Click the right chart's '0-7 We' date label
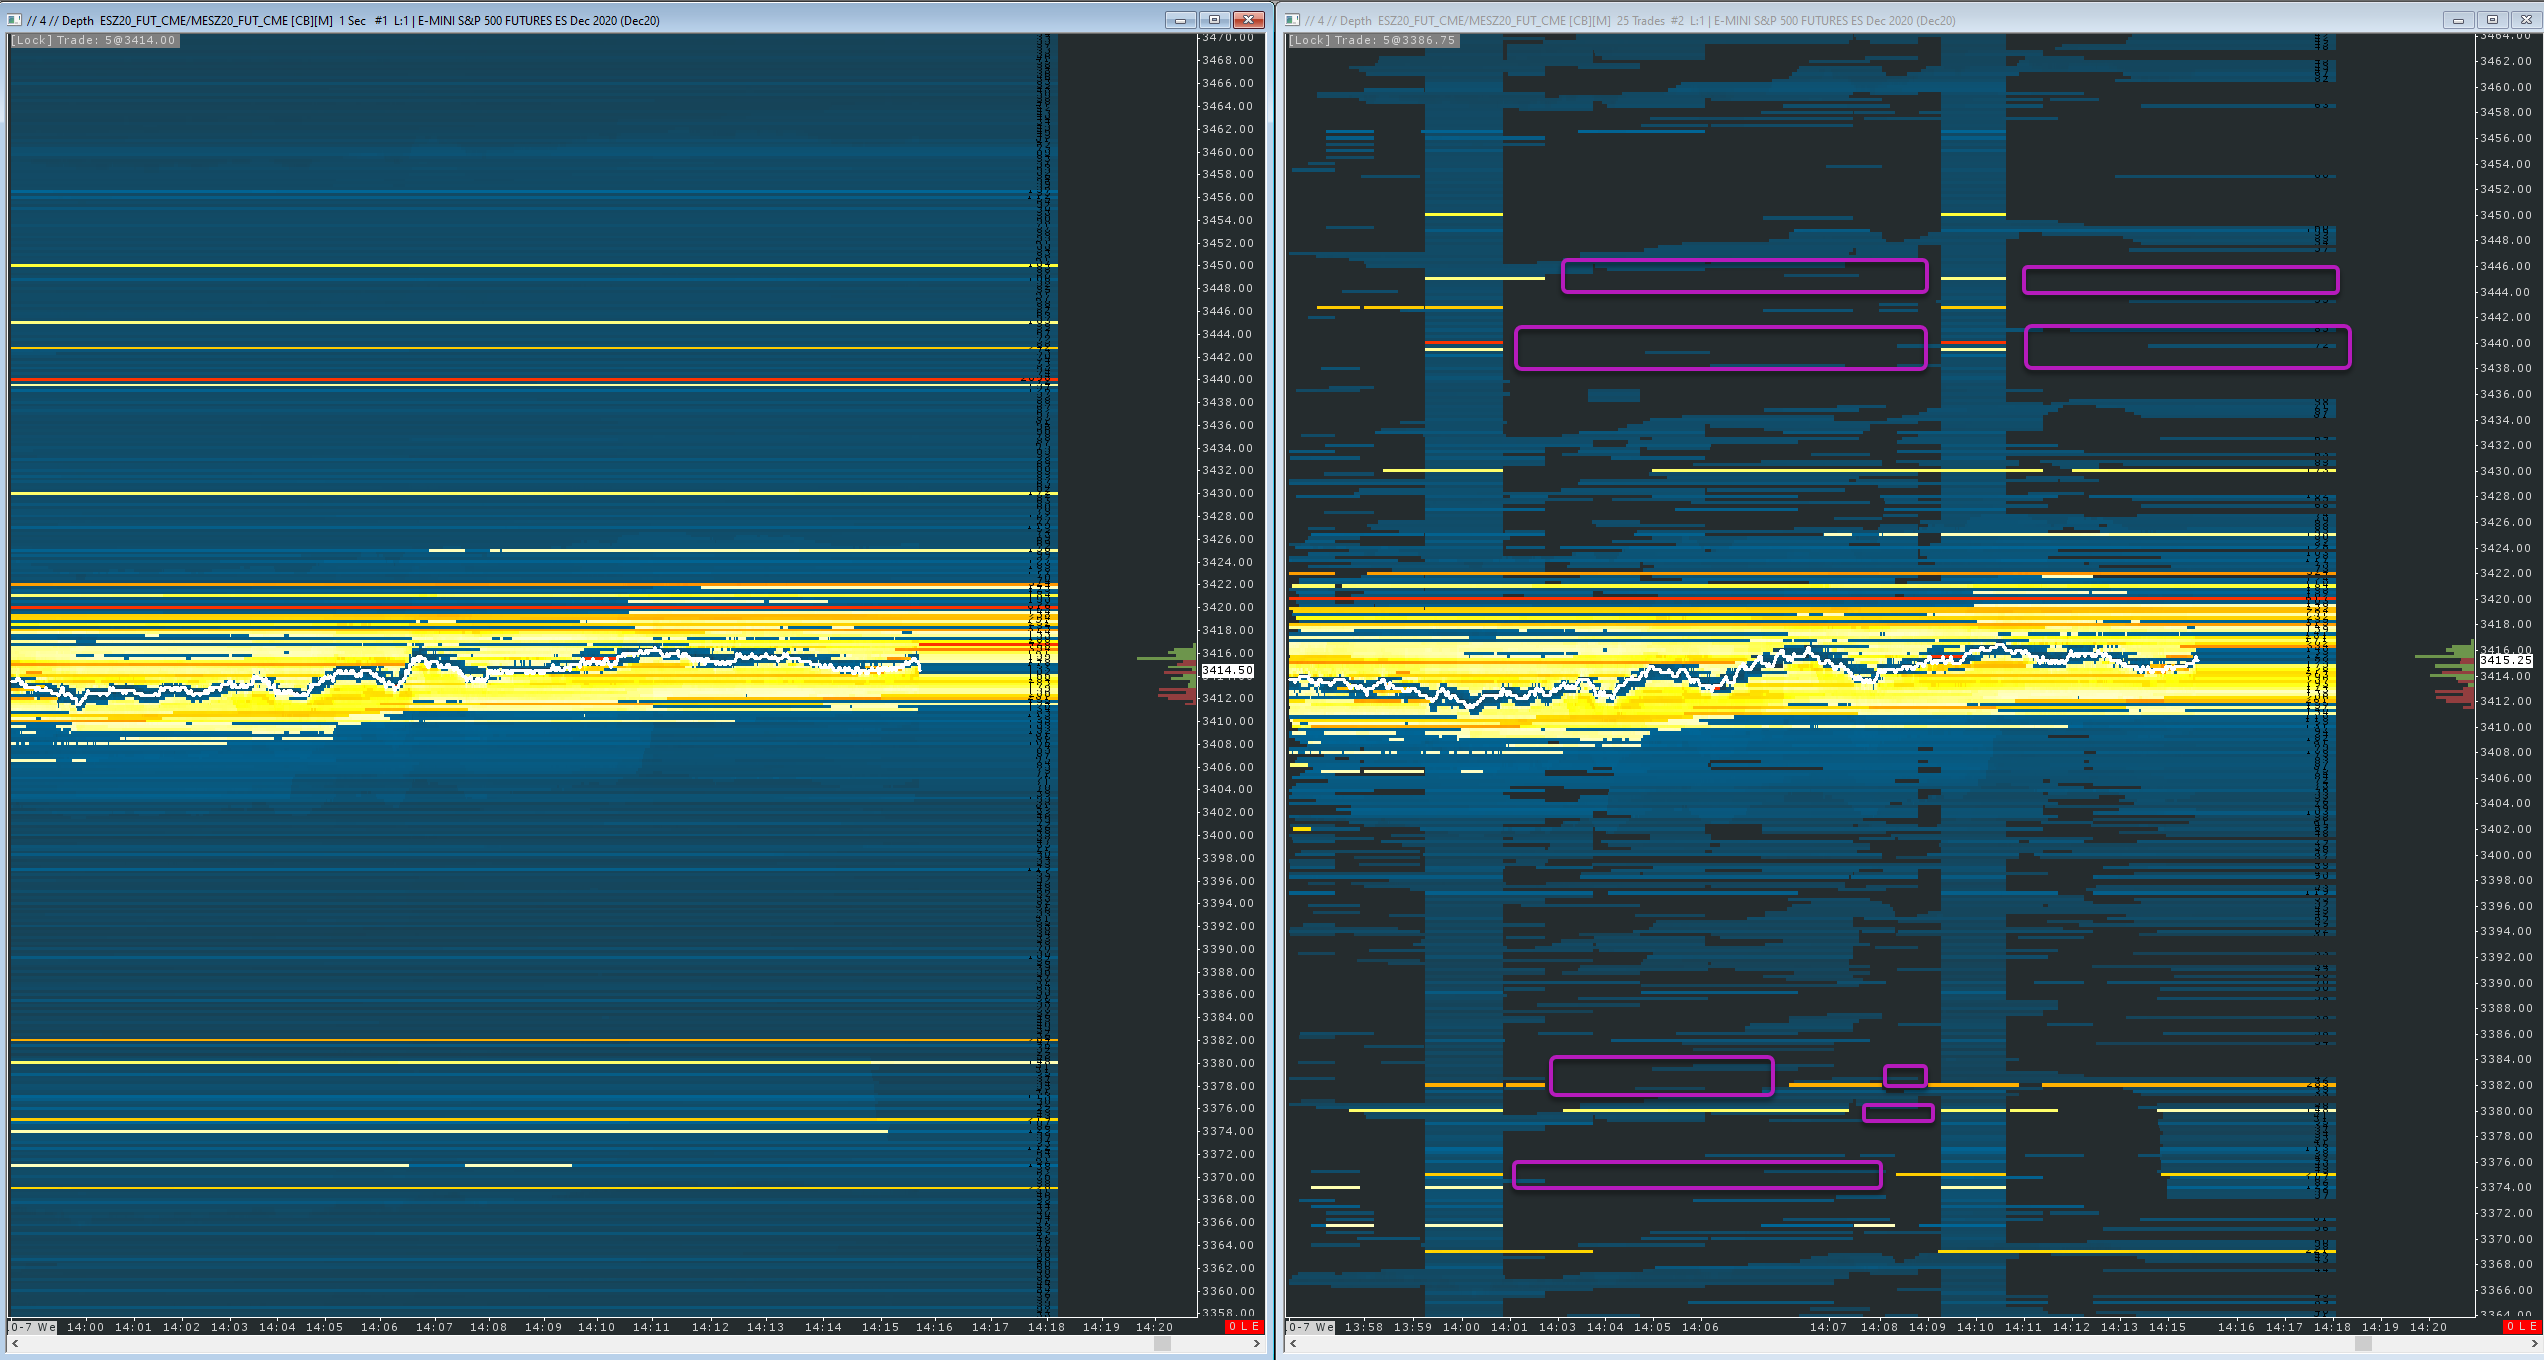The height and width of the screenshot is (1360, 2544). point(1311,1327)
